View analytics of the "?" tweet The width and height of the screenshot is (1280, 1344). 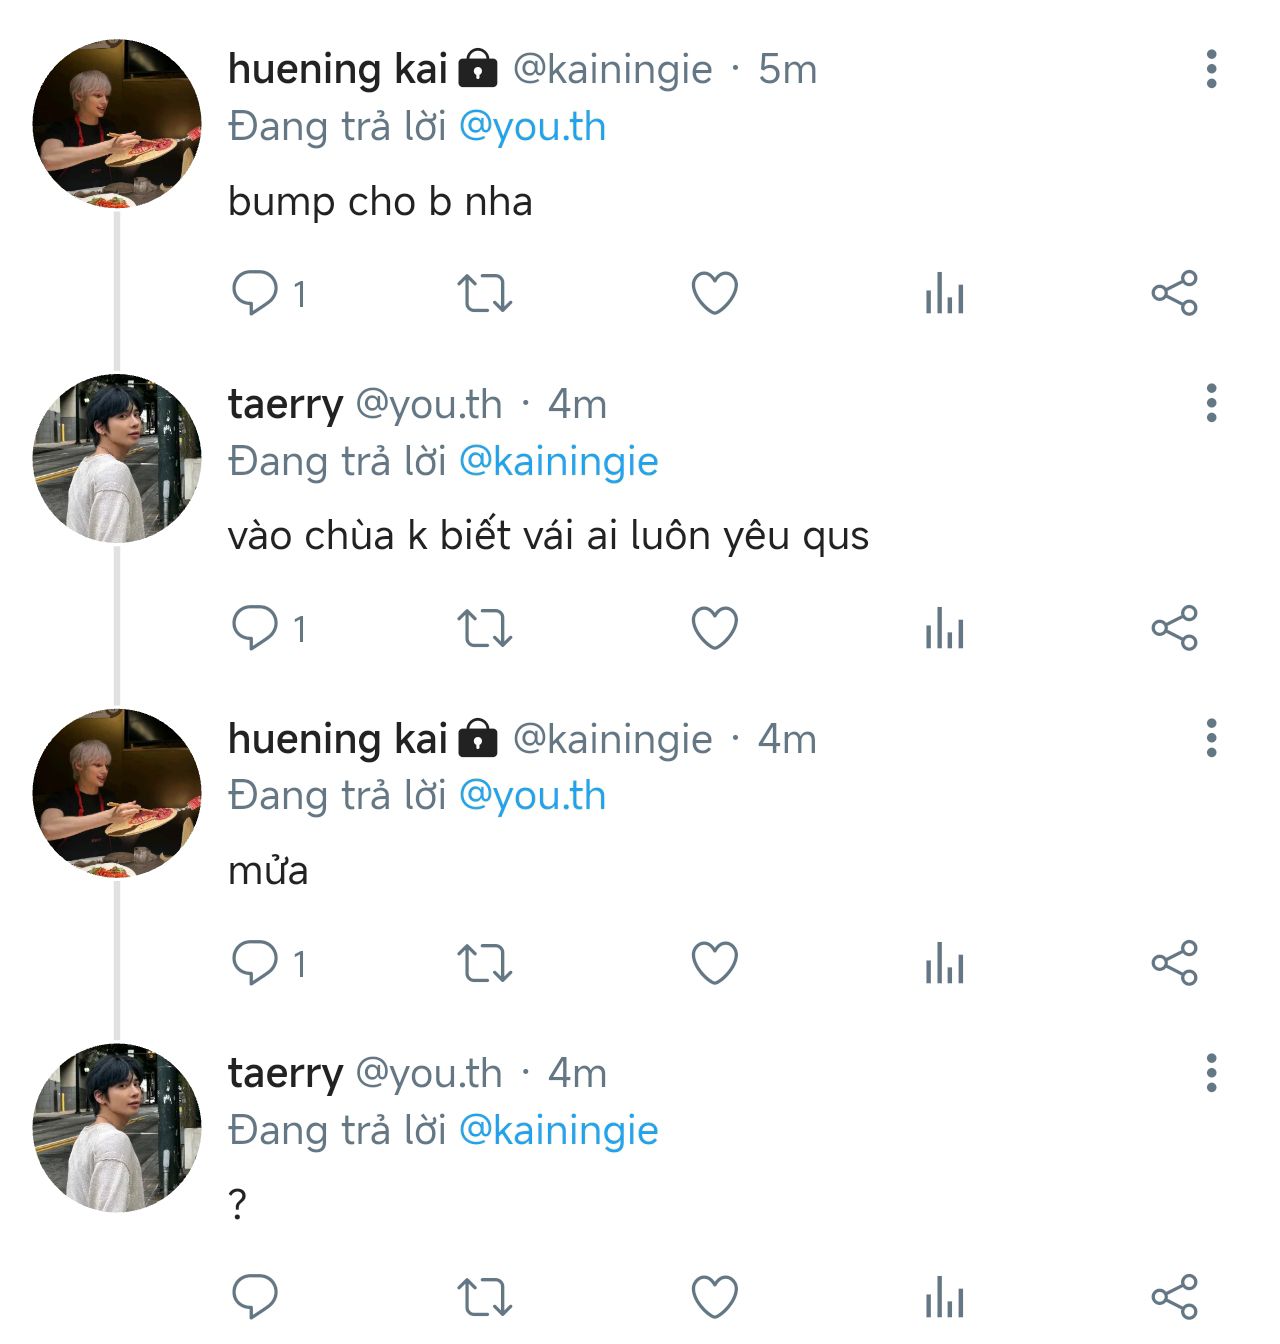click(x=944, y=1297)
